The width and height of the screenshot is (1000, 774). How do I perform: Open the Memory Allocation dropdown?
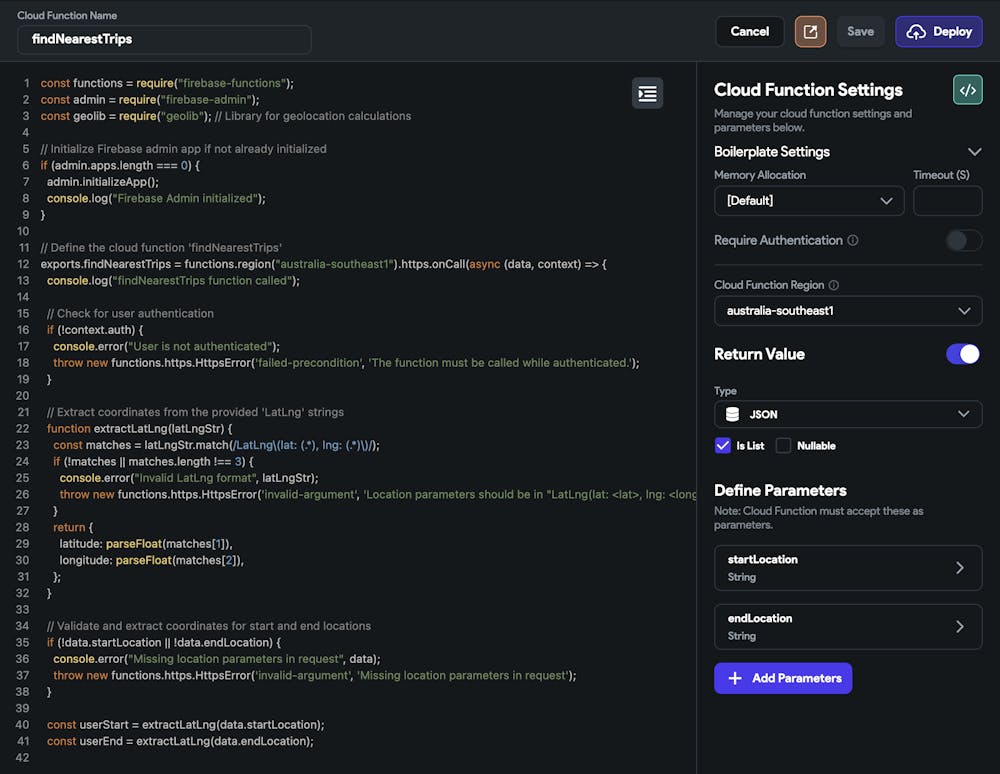click(x=809, y=201)
